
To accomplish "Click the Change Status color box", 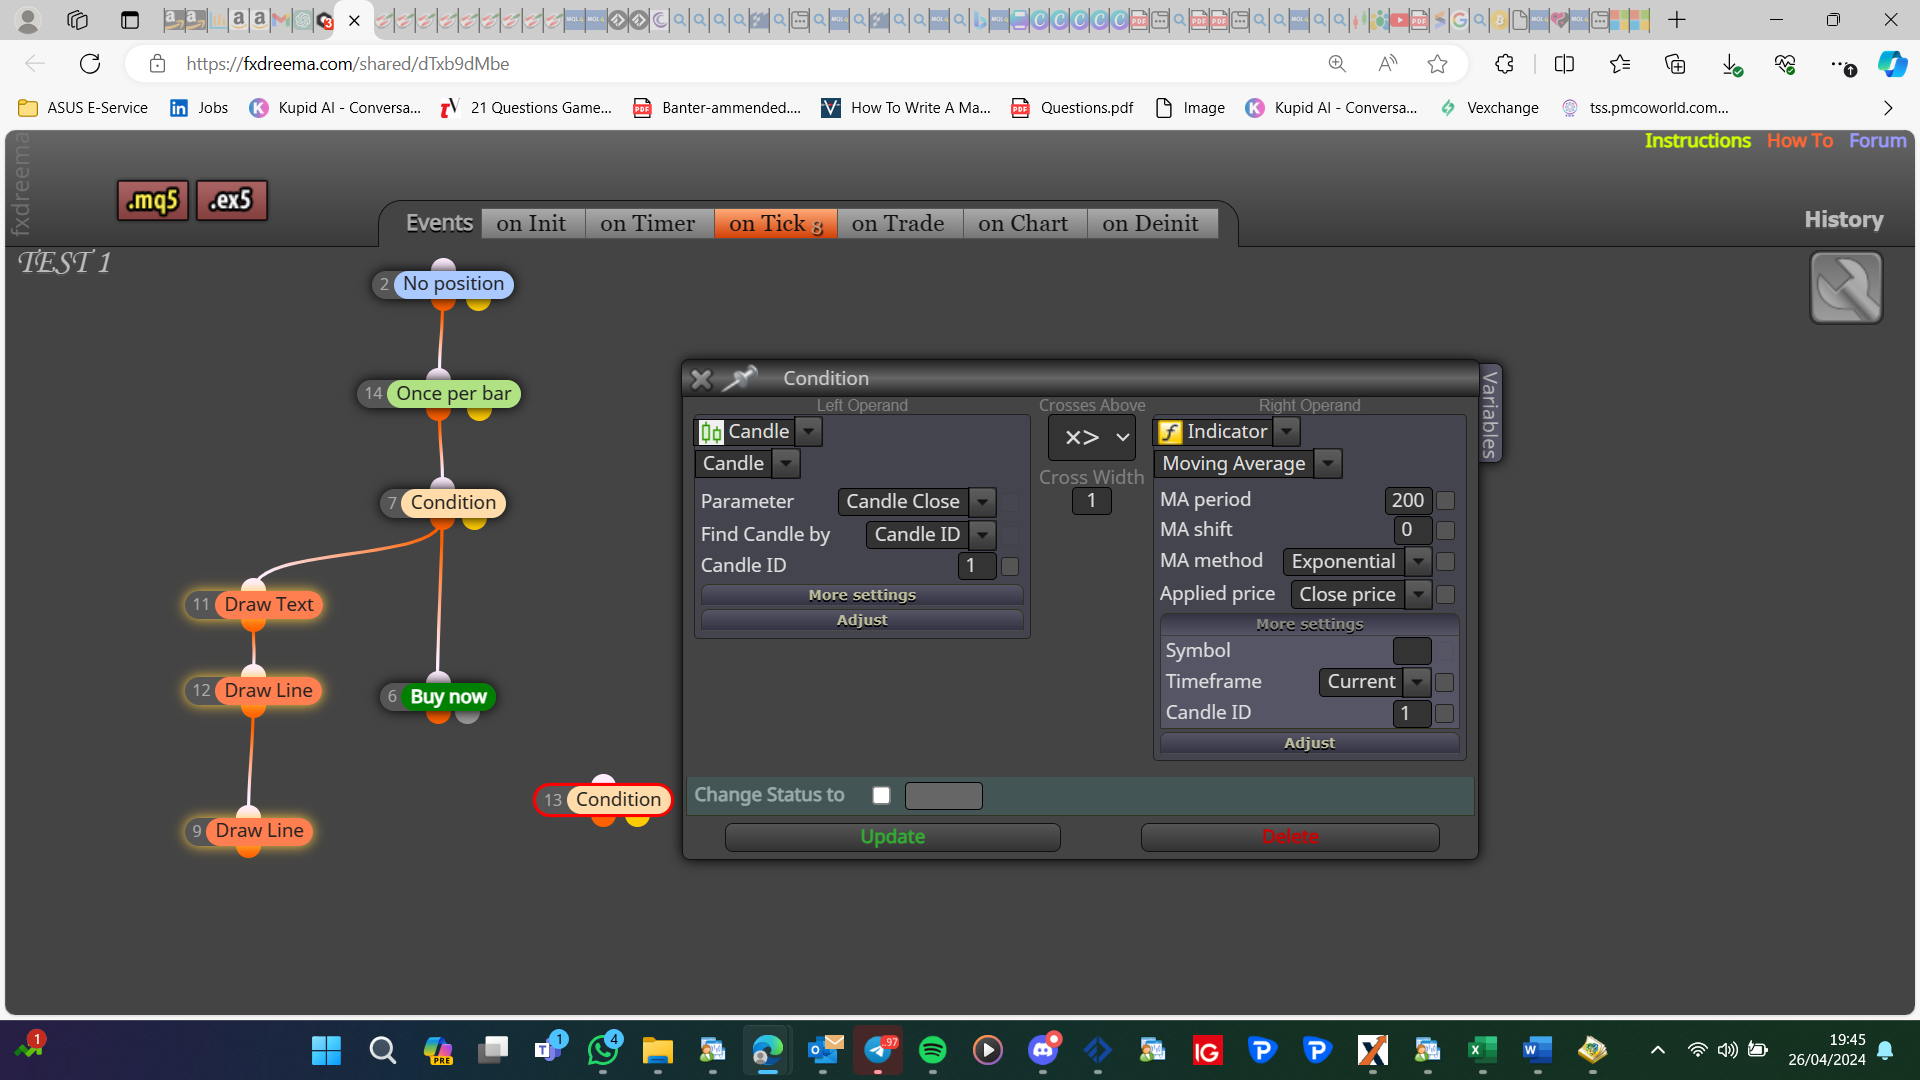I will (943, 796).
